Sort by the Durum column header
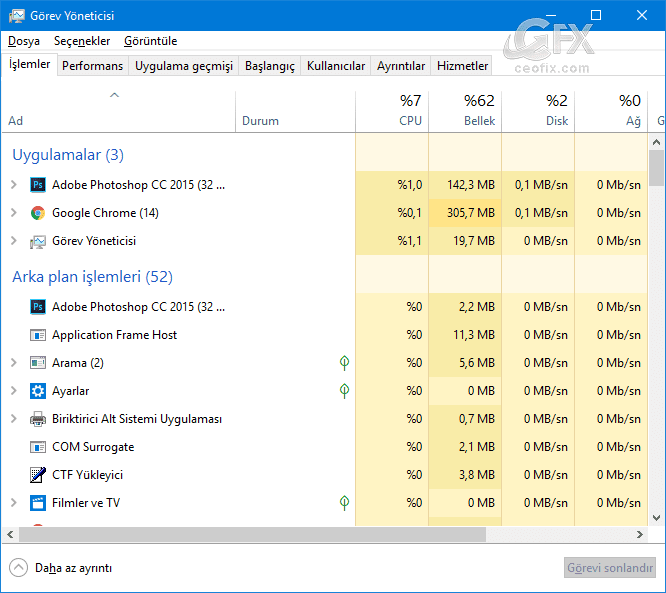The image size is (666, 593). coord(295,111)
